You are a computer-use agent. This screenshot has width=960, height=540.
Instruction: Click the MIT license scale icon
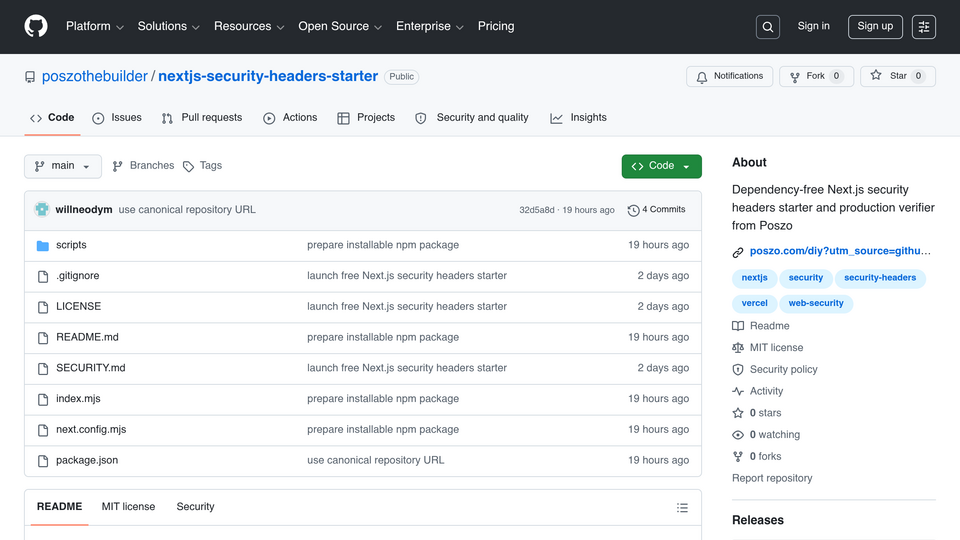point(738,348)
